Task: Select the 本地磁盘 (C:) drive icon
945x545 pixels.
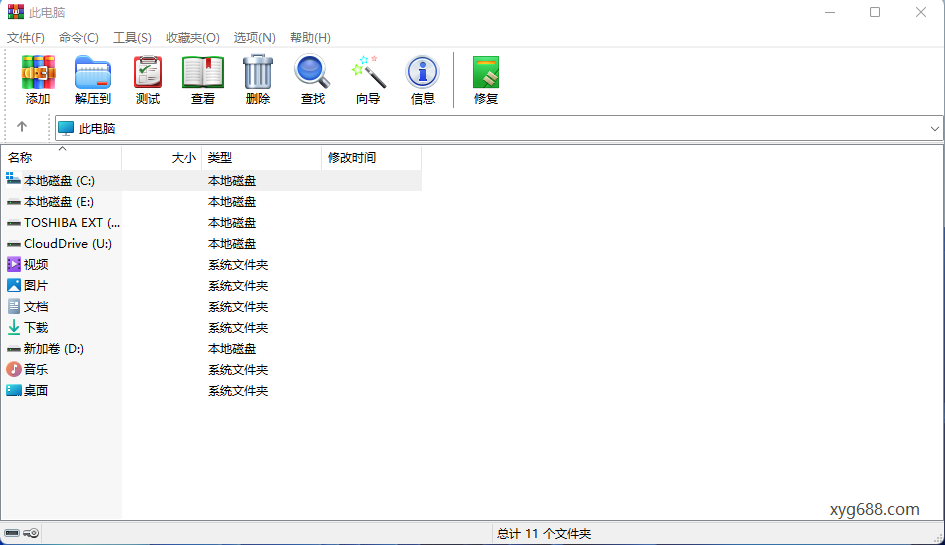Action: point(13,179)
